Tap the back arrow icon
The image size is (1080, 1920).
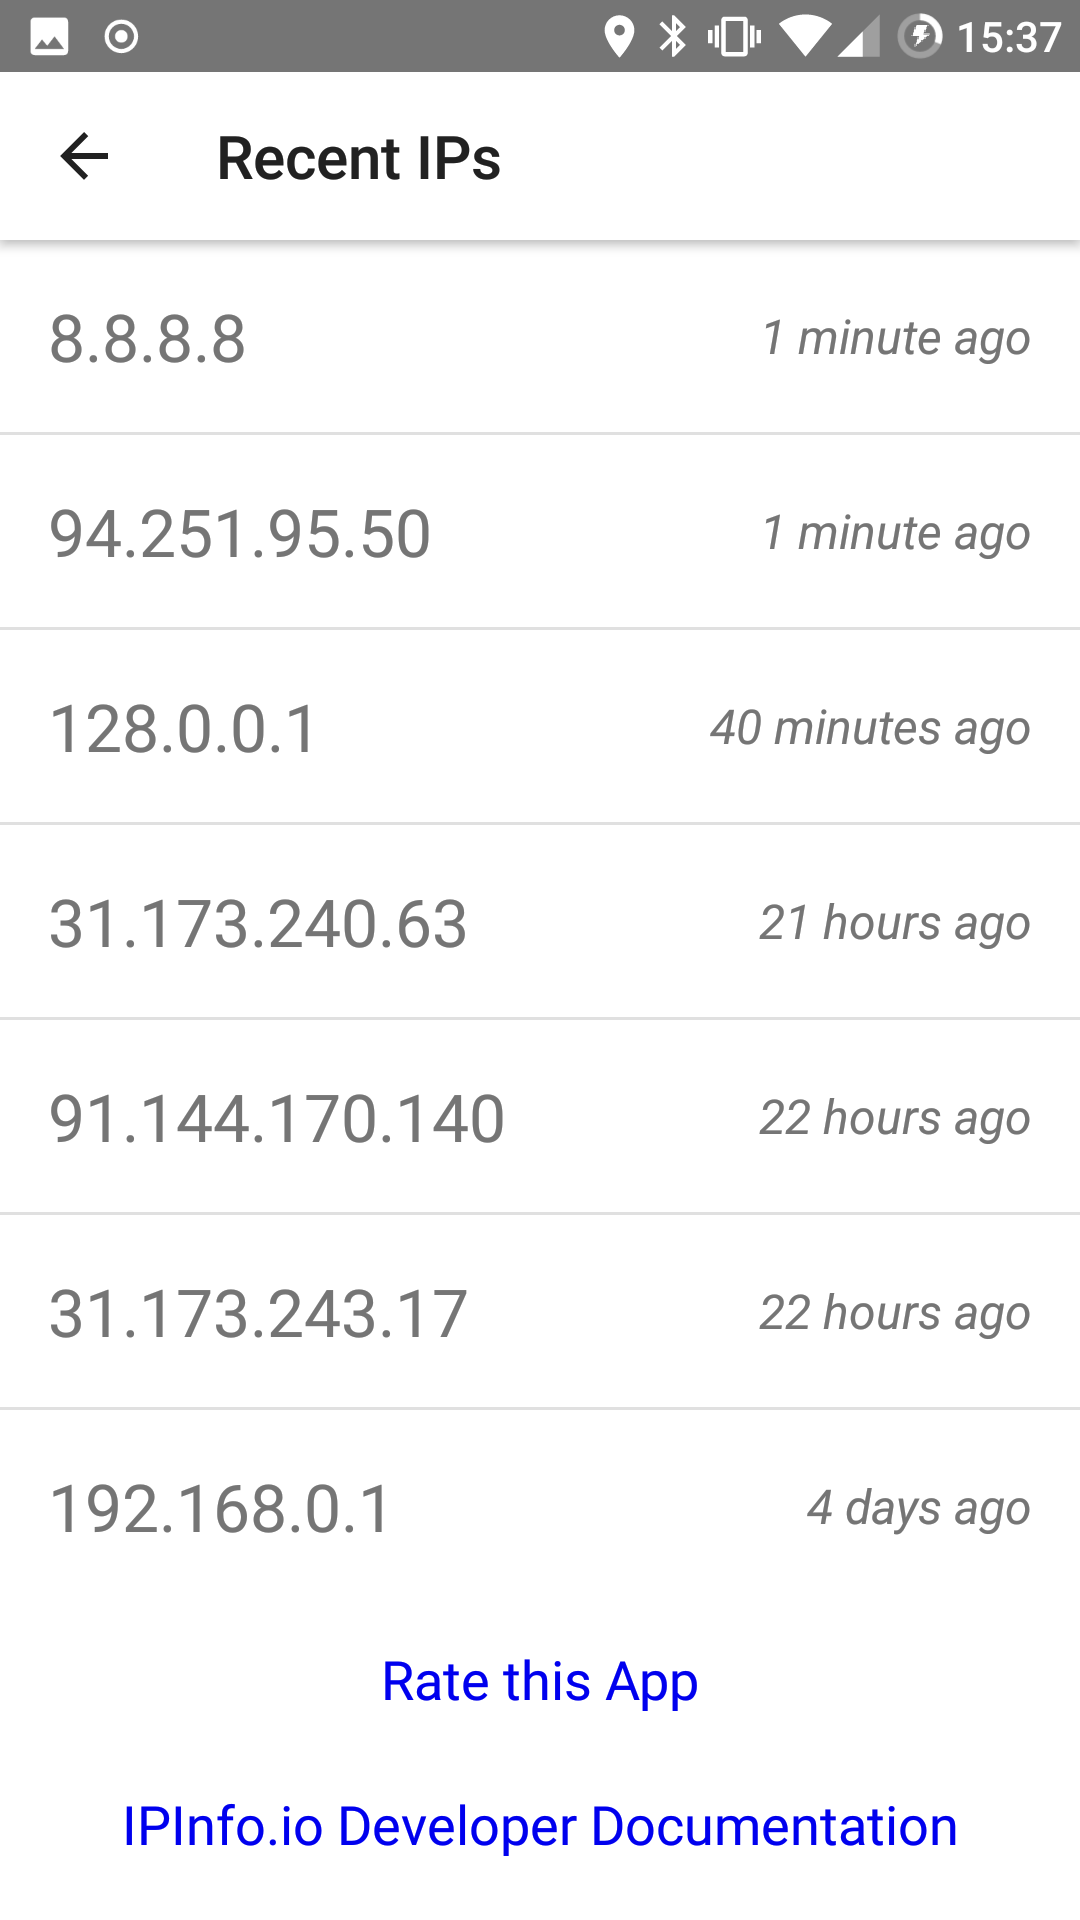(84, 157)
